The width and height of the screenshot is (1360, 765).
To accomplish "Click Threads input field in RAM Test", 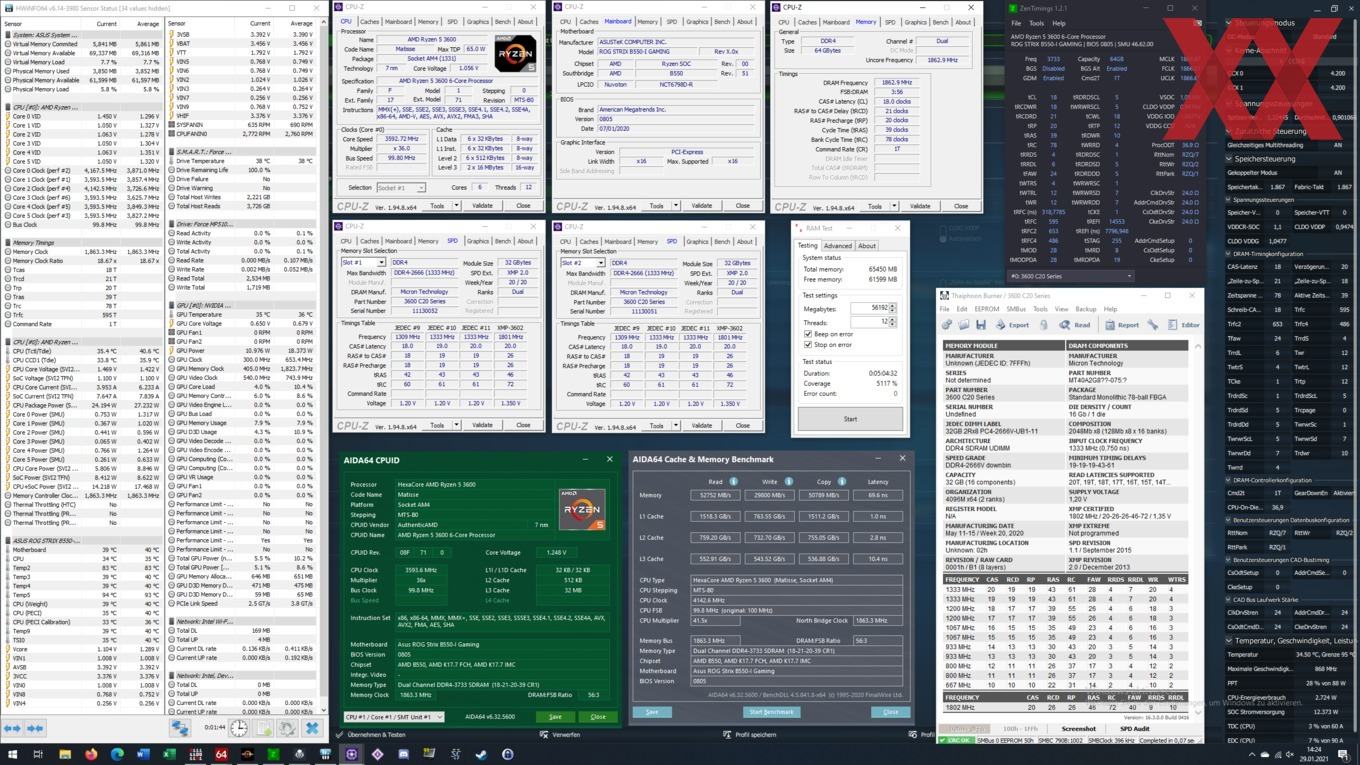I will click(x=869, y=322).
